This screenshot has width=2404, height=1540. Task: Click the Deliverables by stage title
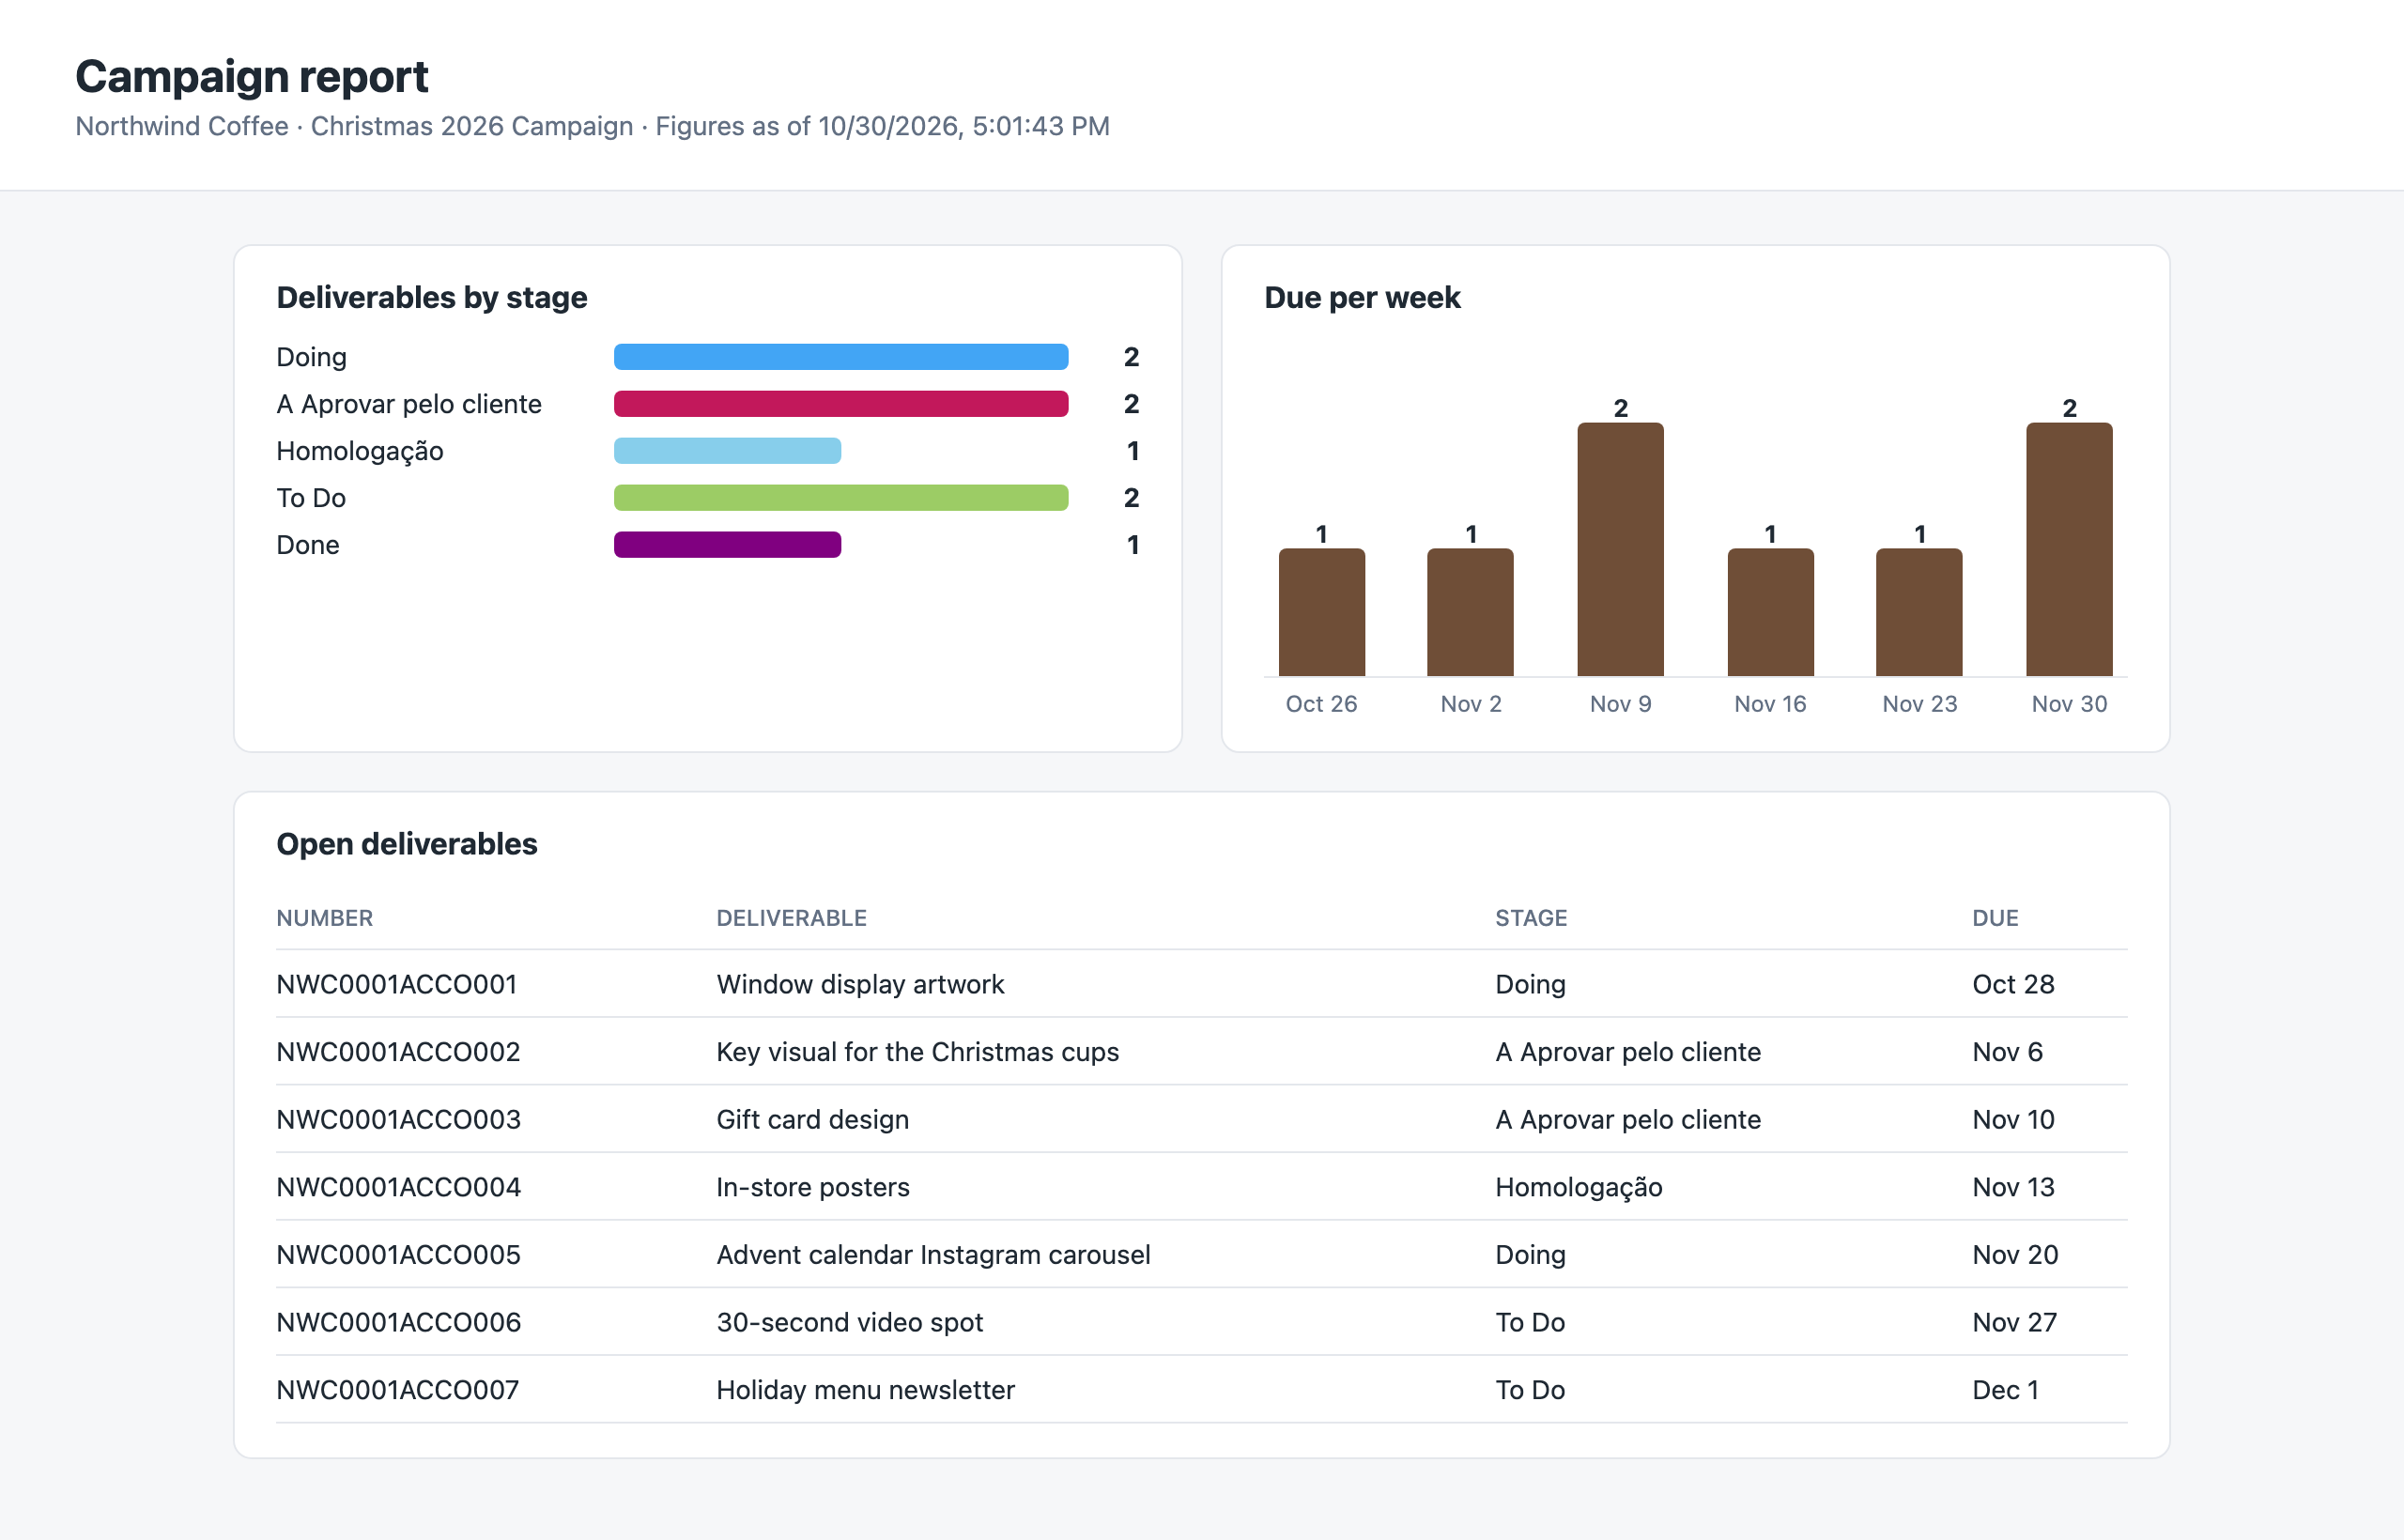(431, 298)
